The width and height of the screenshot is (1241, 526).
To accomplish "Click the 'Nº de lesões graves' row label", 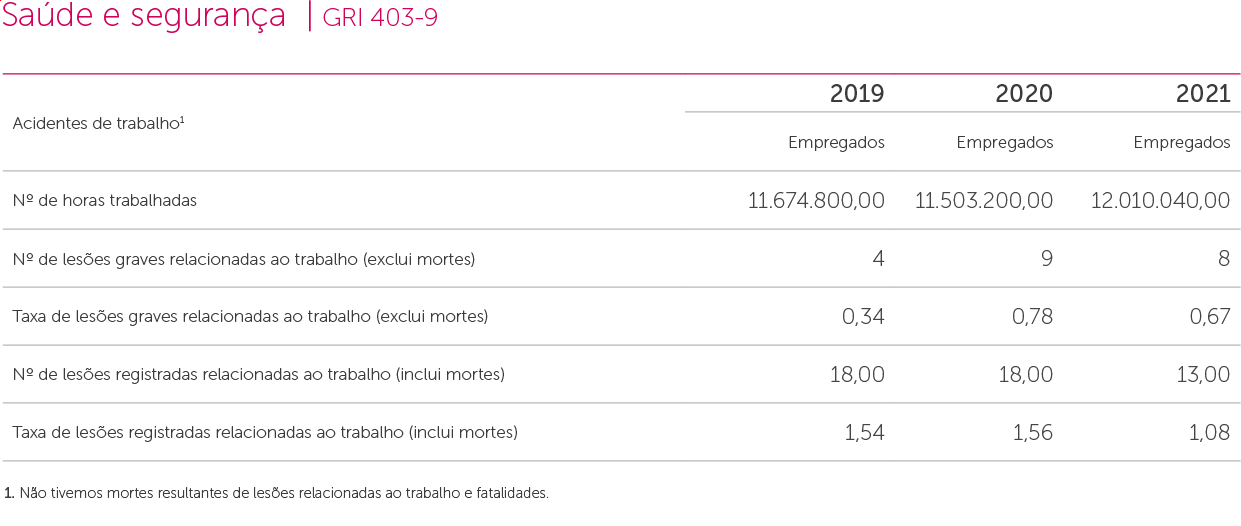I will tap(243, 259).
